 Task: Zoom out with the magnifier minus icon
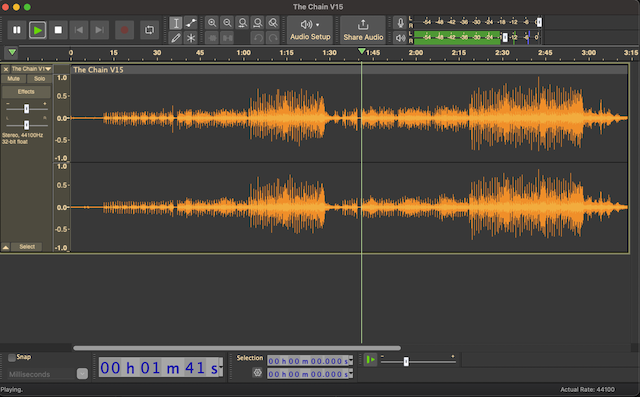click(227, 23)
